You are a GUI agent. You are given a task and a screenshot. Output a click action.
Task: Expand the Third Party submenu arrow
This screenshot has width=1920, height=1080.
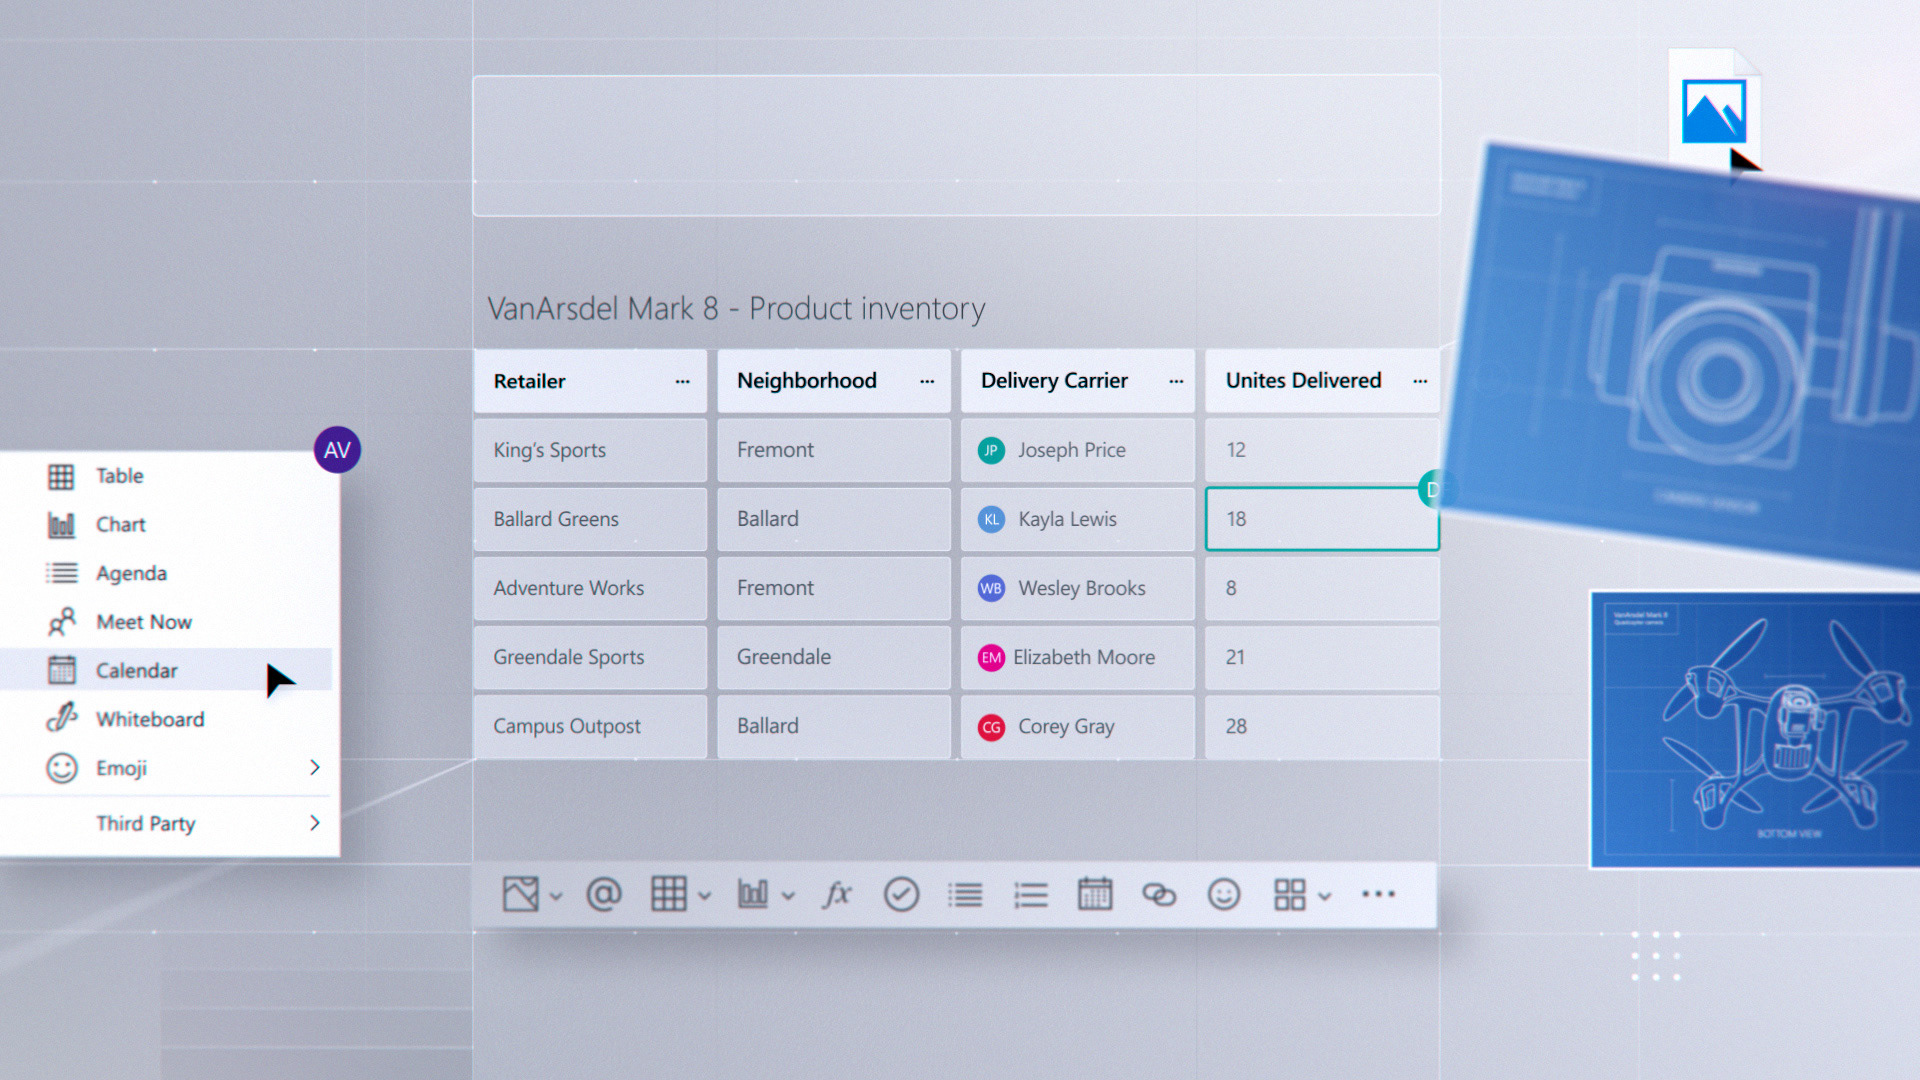click(314, 822)
